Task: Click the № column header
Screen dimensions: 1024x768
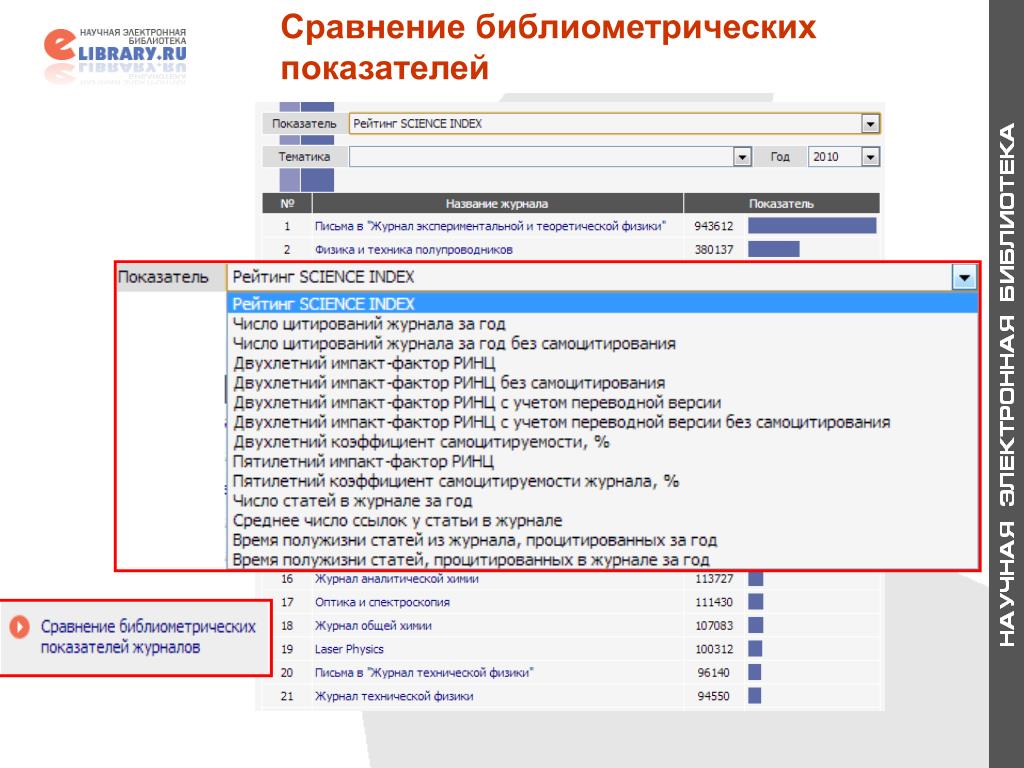Action: 287,204
